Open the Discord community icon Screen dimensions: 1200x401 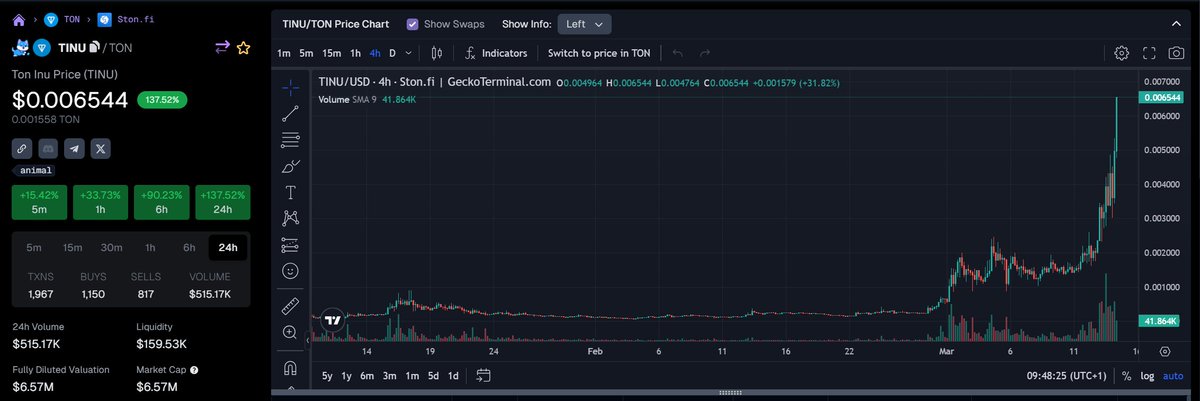[x=48, y=148]
